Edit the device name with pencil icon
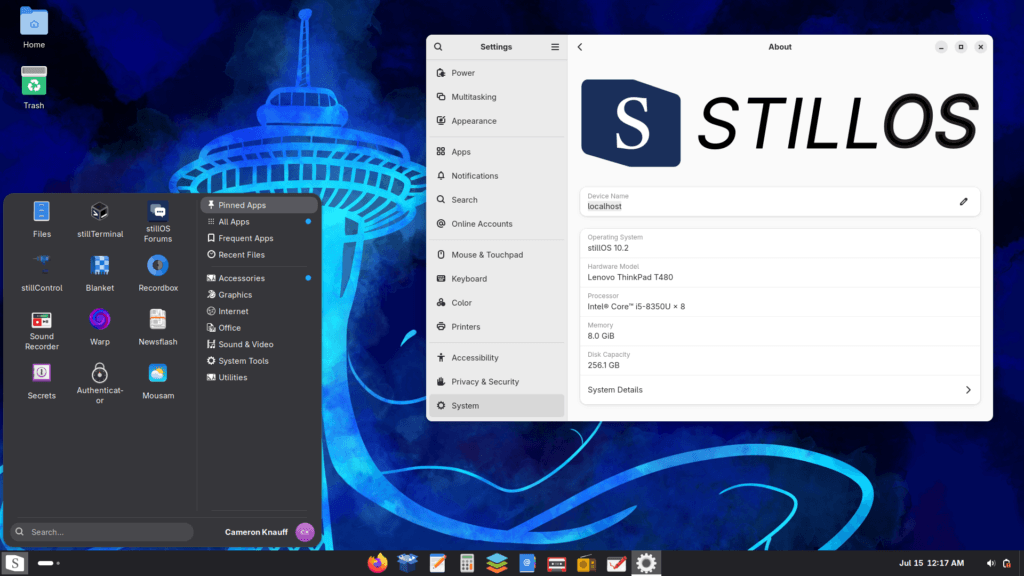This screenshot has height=576, width=1024. pos(963,202)
